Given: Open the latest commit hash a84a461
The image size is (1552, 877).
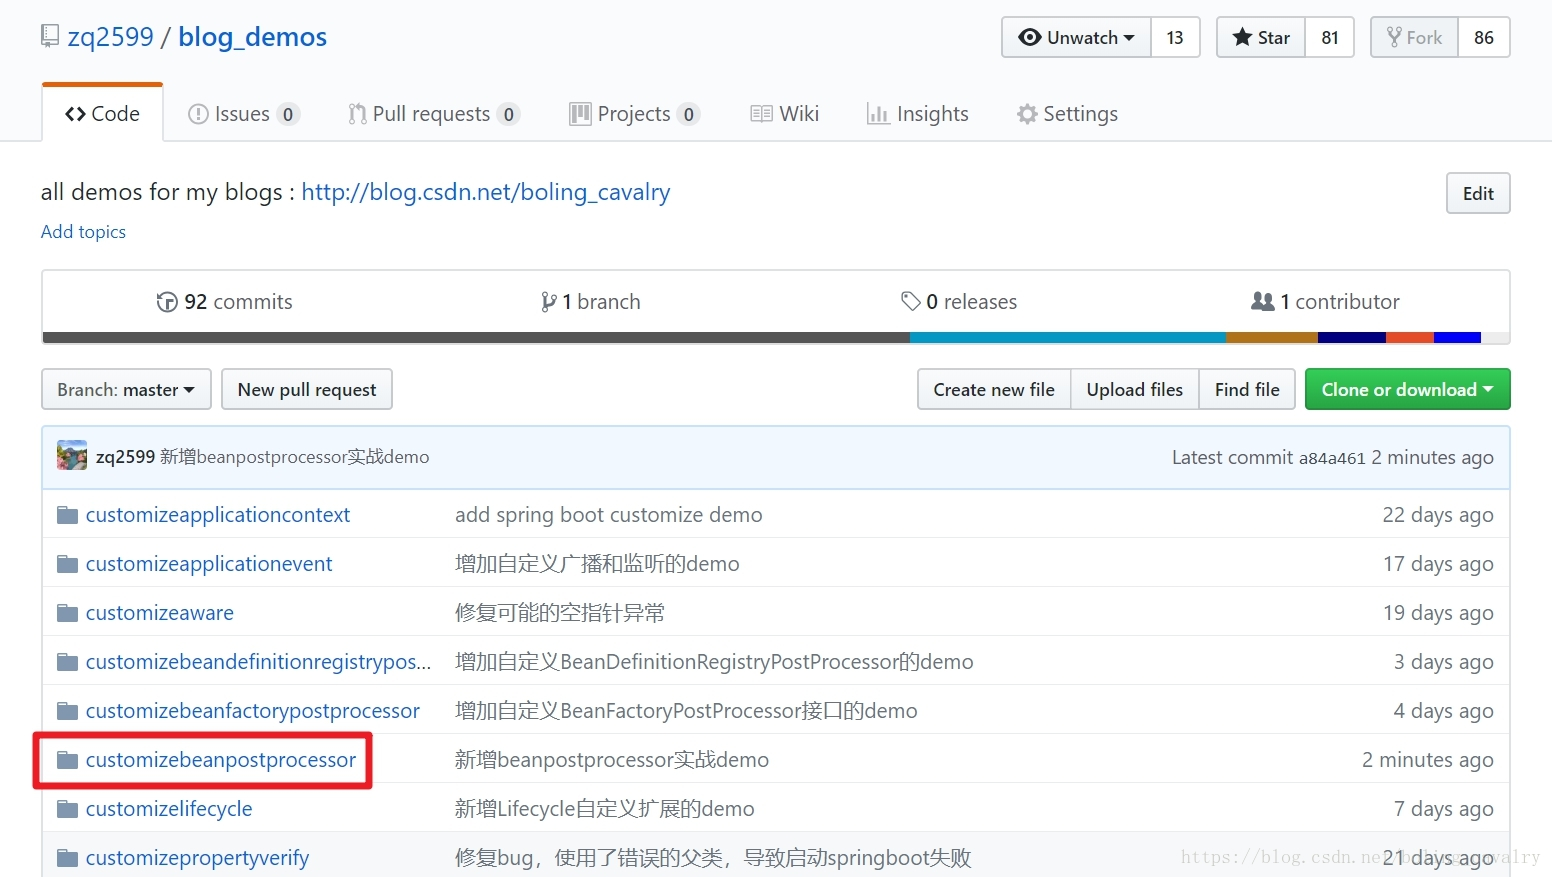Looking at the screenshot, I should [x=1332, y=458].
